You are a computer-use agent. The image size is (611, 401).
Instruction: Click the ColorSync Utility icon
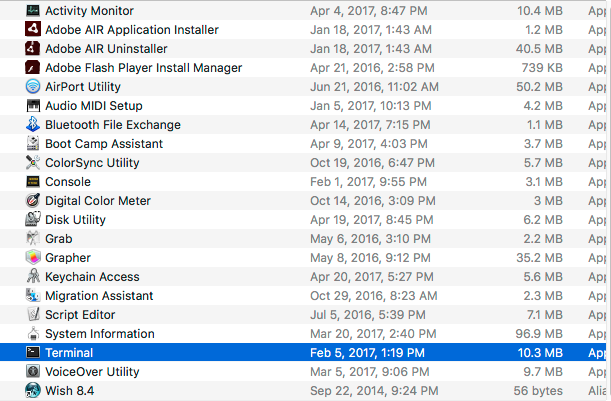(x=33, y=162)
